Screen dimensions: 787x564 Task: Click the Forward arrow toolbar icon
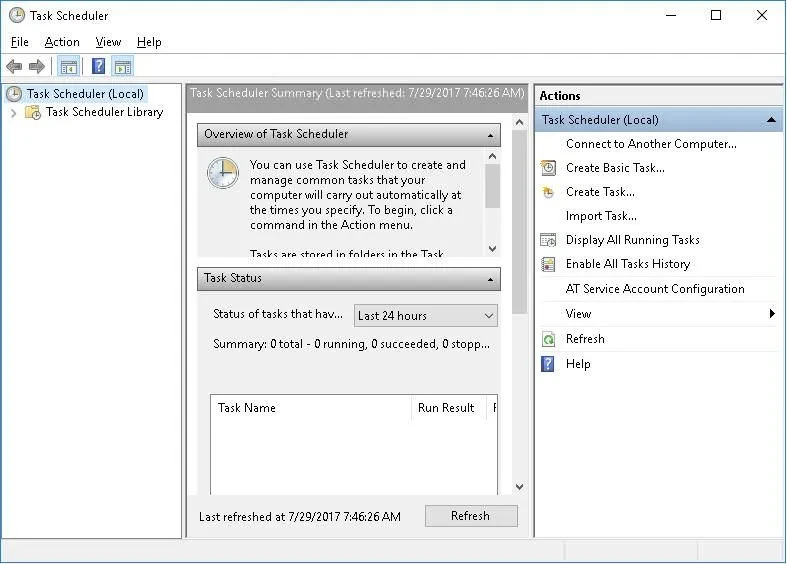[37, 67]
